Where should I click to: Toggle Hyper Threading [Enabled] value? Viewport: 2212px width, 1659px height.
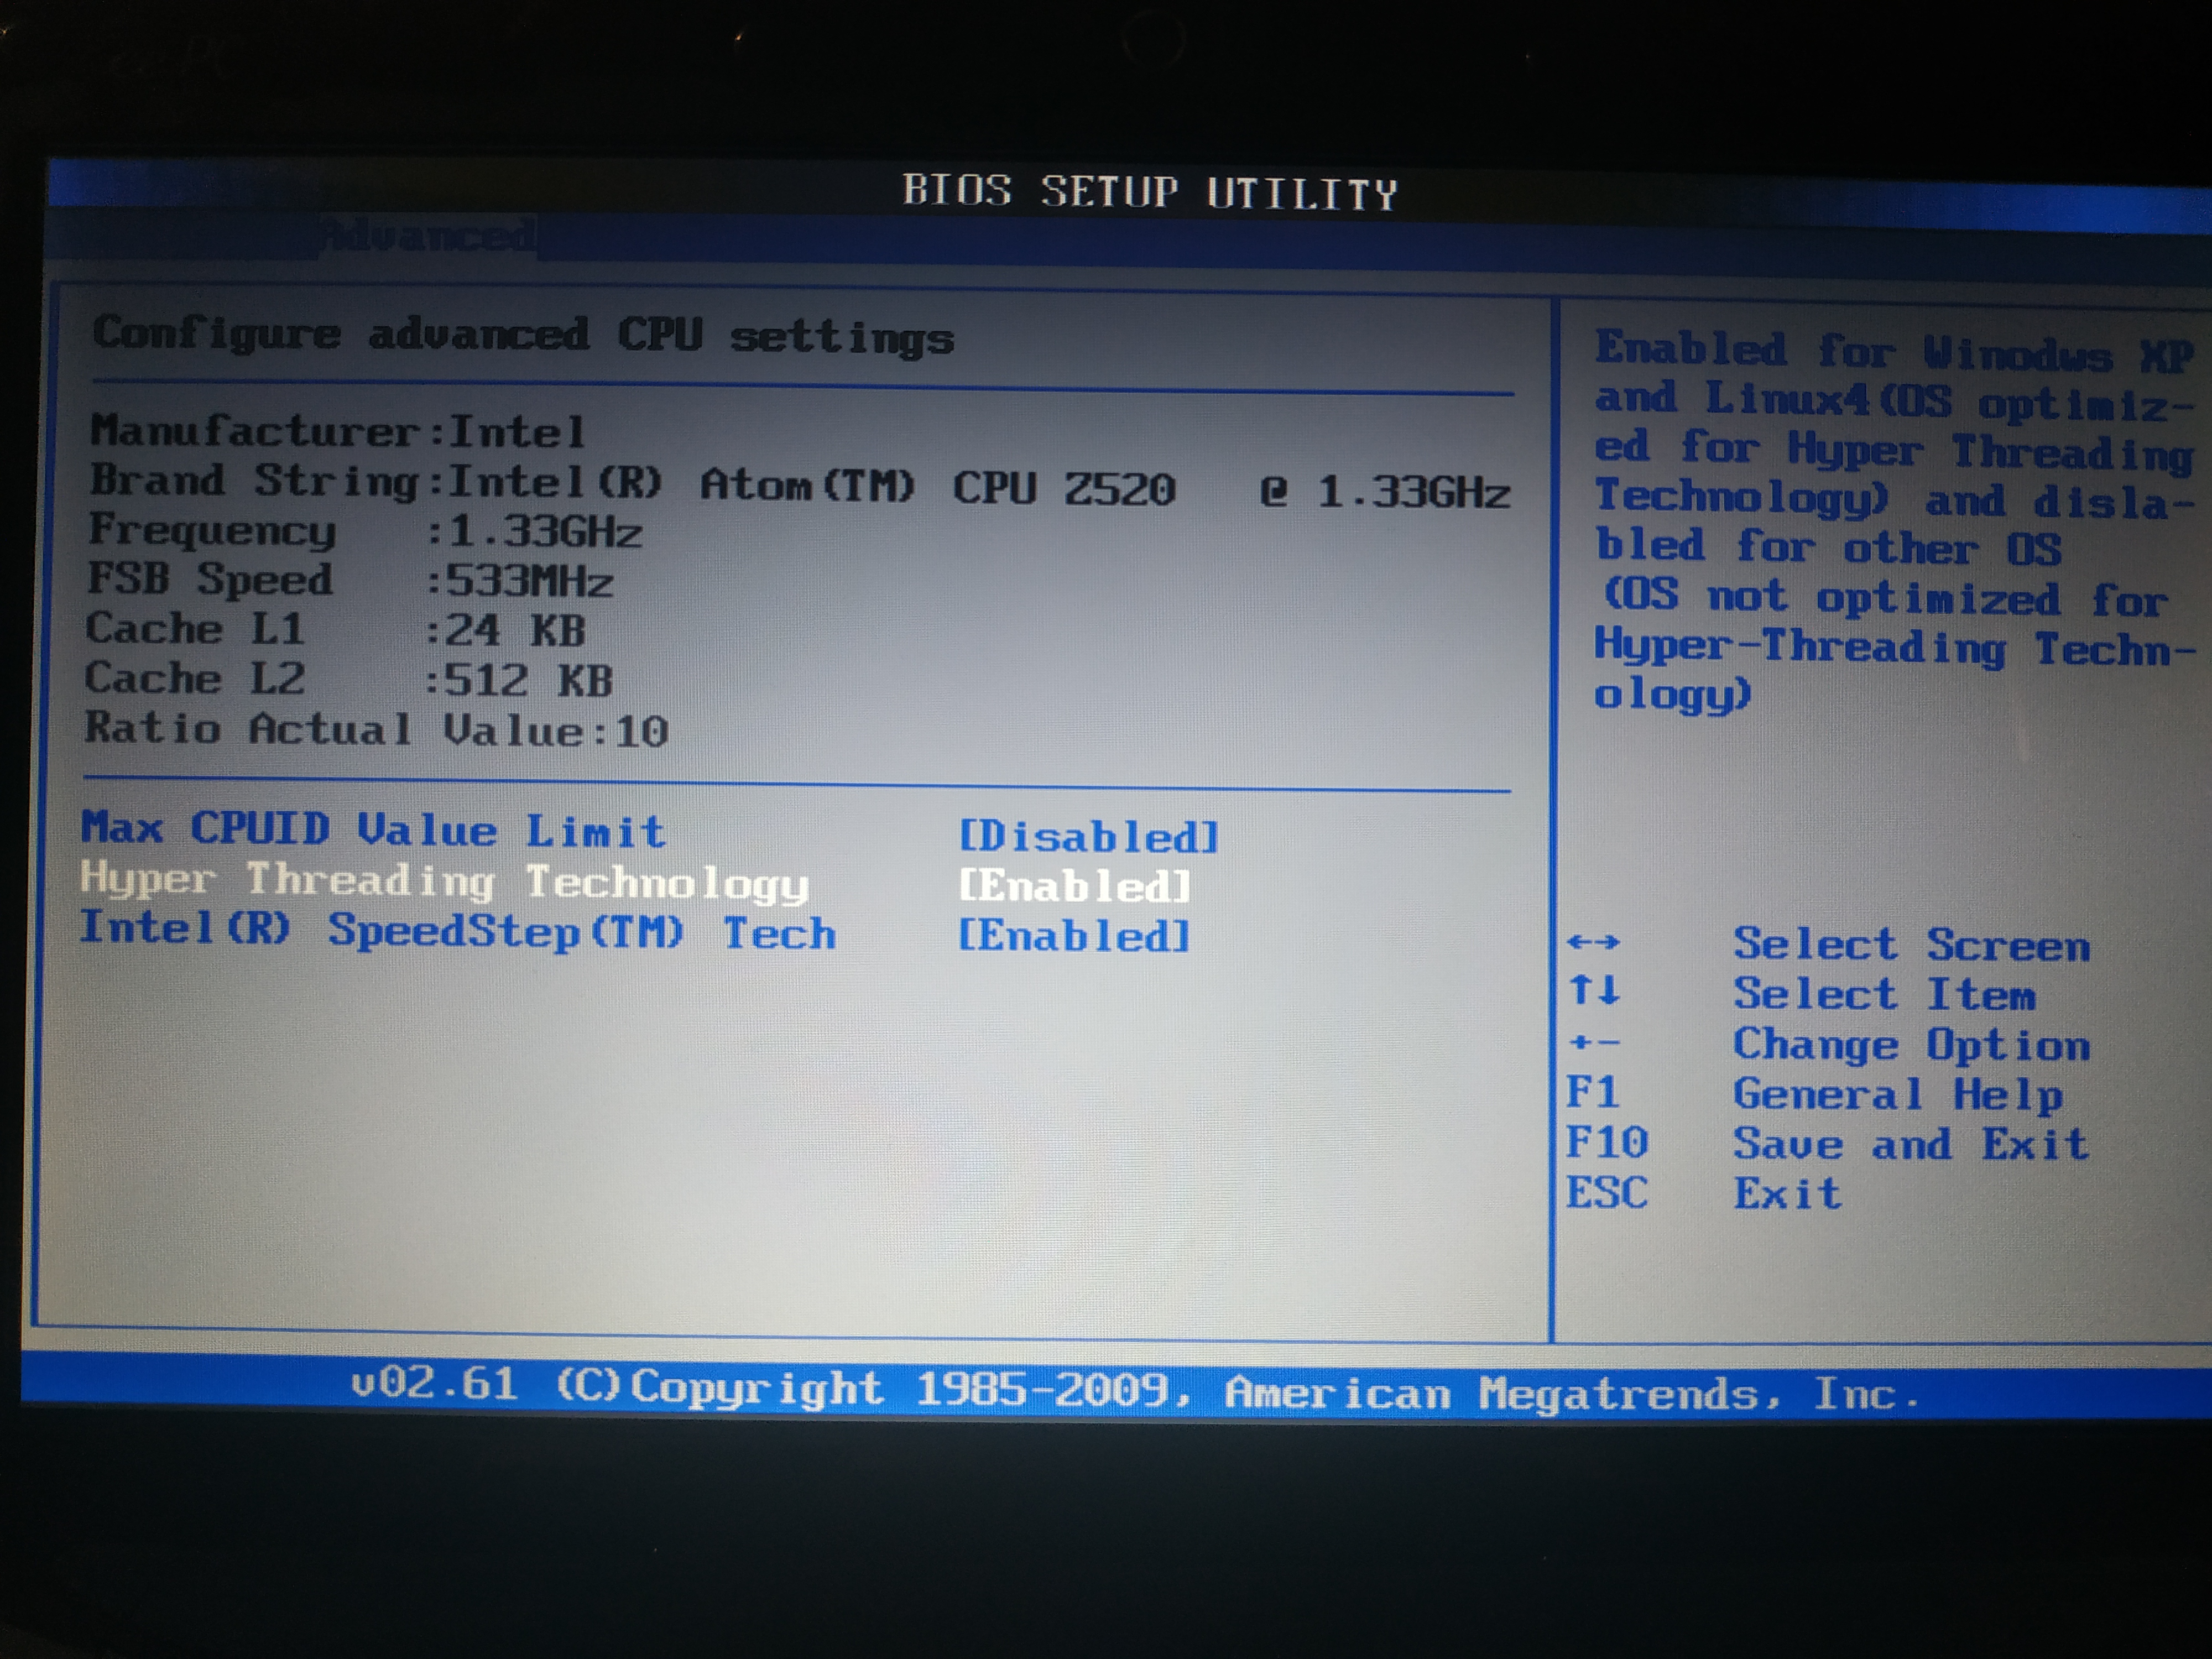coord(1074,886)
